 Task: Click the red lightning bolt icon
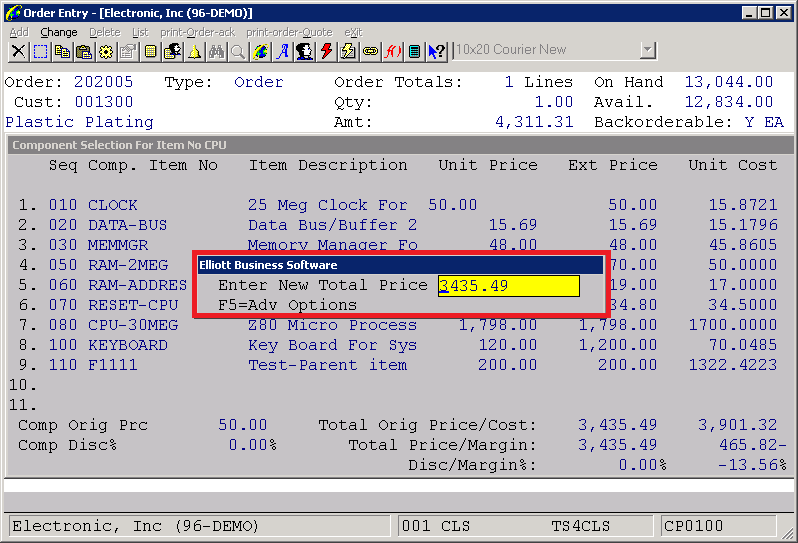pos(326,51)
